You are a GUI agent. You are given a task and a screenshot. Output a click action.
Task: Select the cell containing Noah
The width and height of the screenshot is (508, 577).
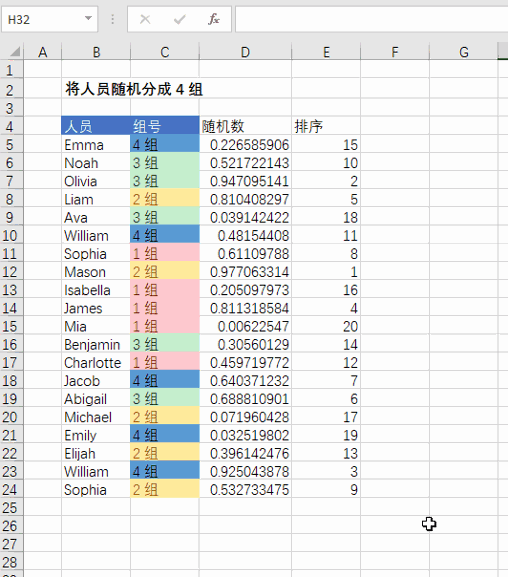point(96,163)
